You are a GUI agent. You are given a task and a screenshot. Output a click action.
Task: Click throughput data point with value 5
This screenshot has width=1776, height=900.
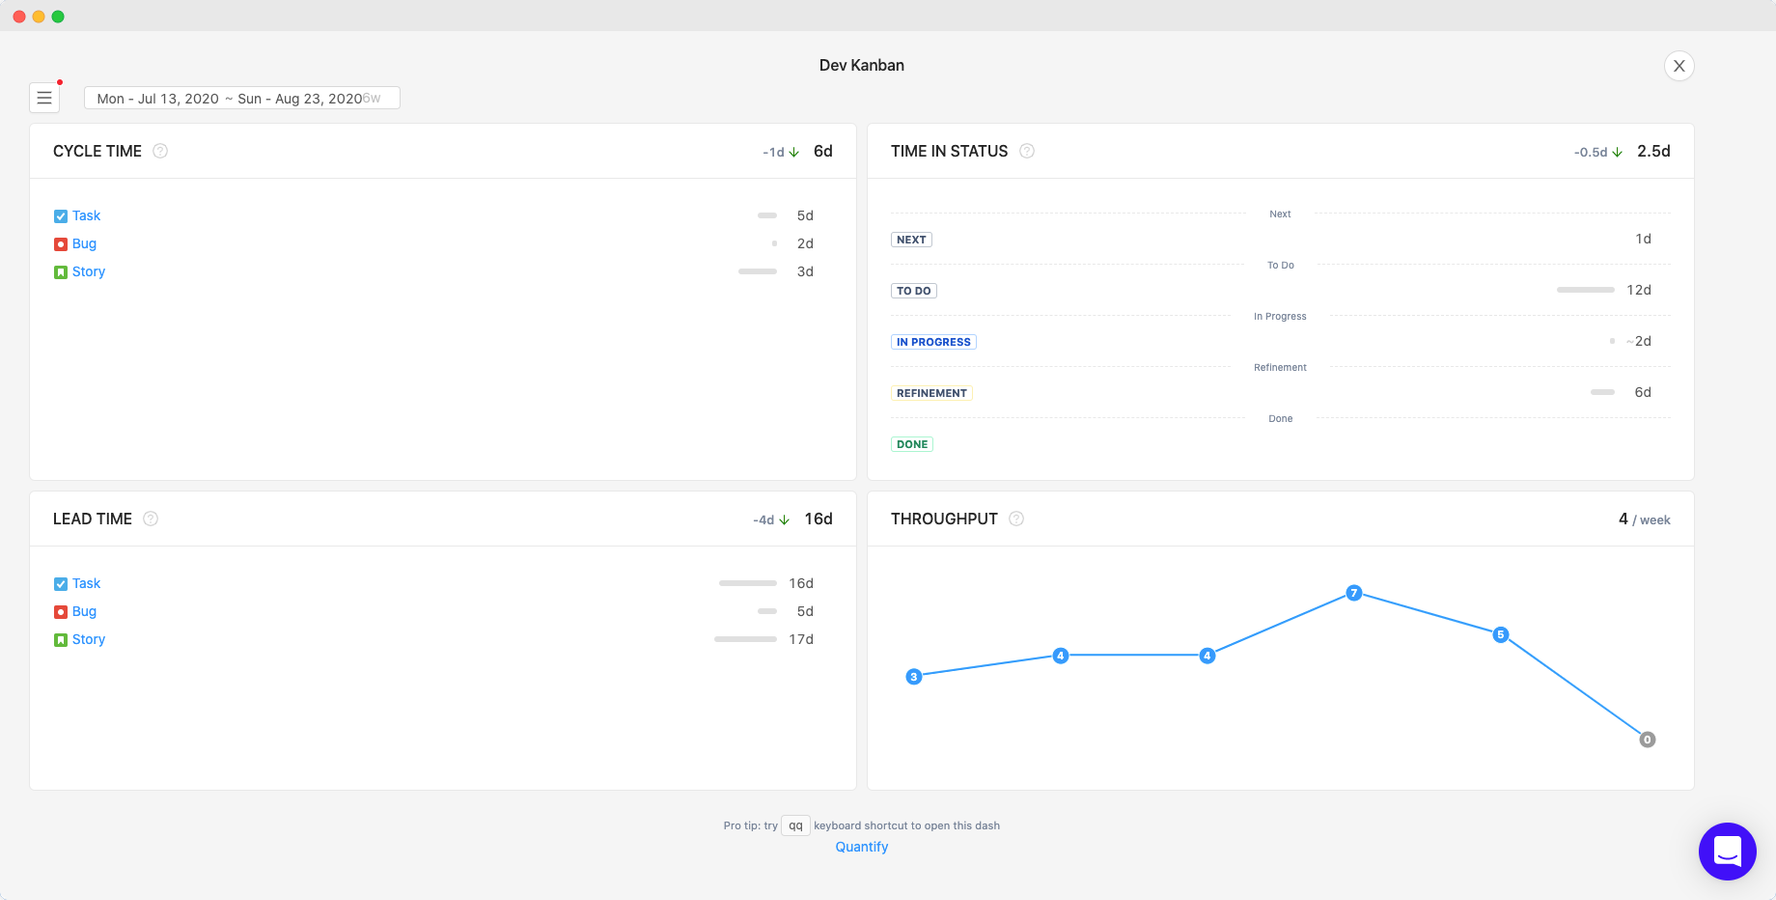(1500, 635)
